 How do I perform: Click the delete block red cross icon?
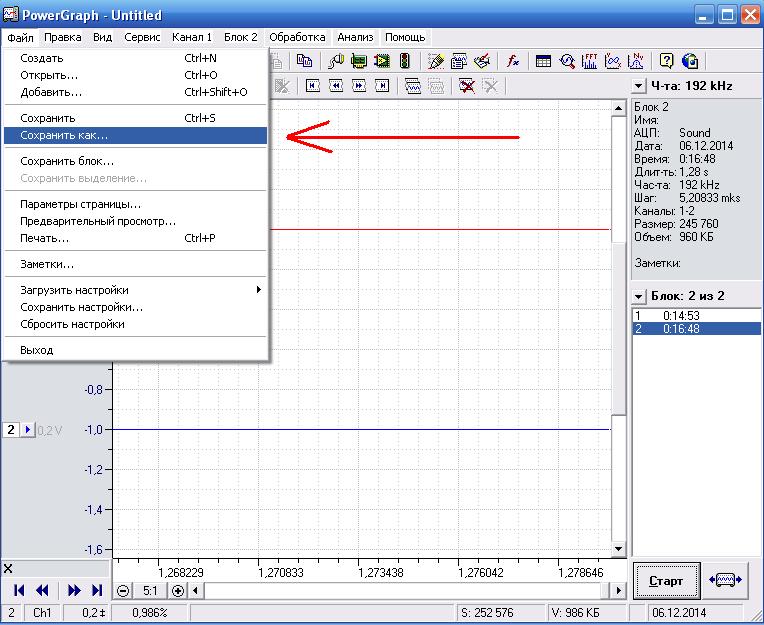tap(466, 86)
